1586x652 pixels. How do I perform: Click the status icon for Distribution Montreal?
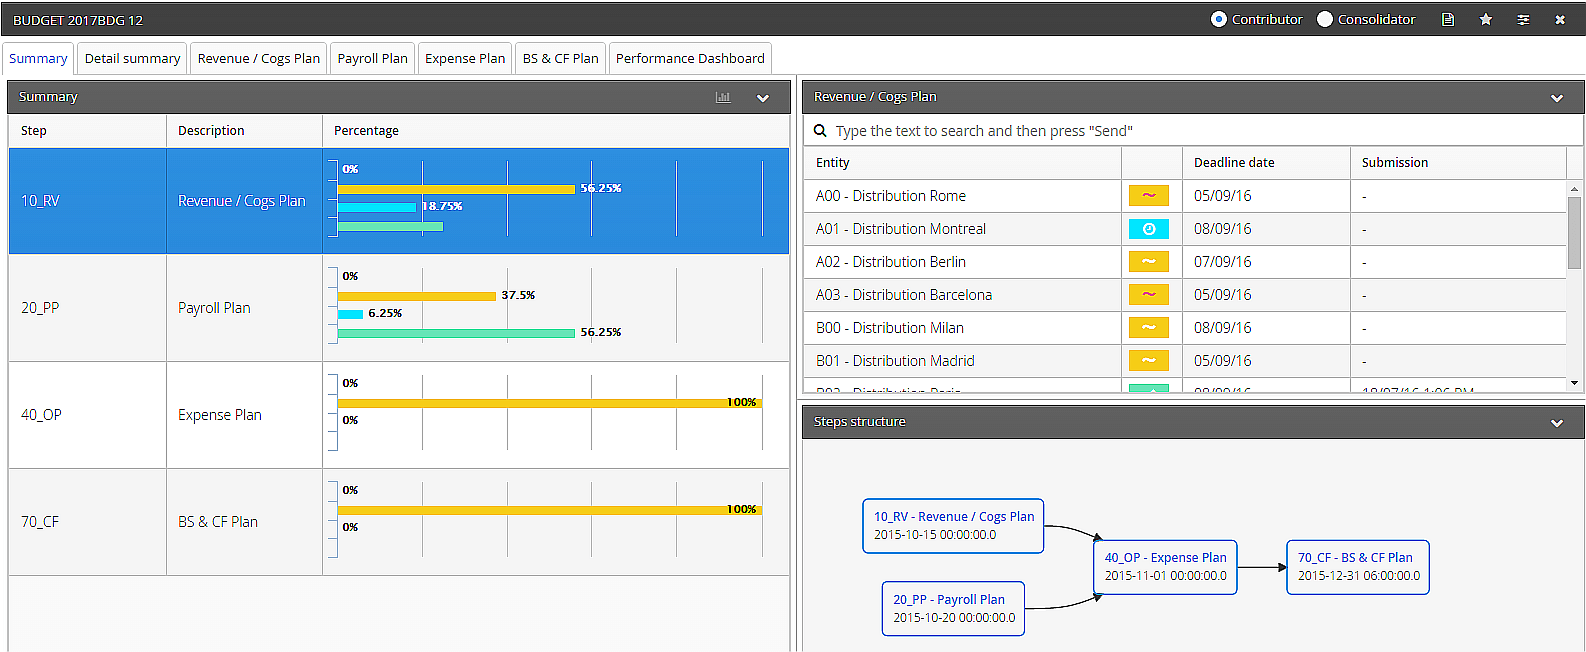coord(1149,229)
